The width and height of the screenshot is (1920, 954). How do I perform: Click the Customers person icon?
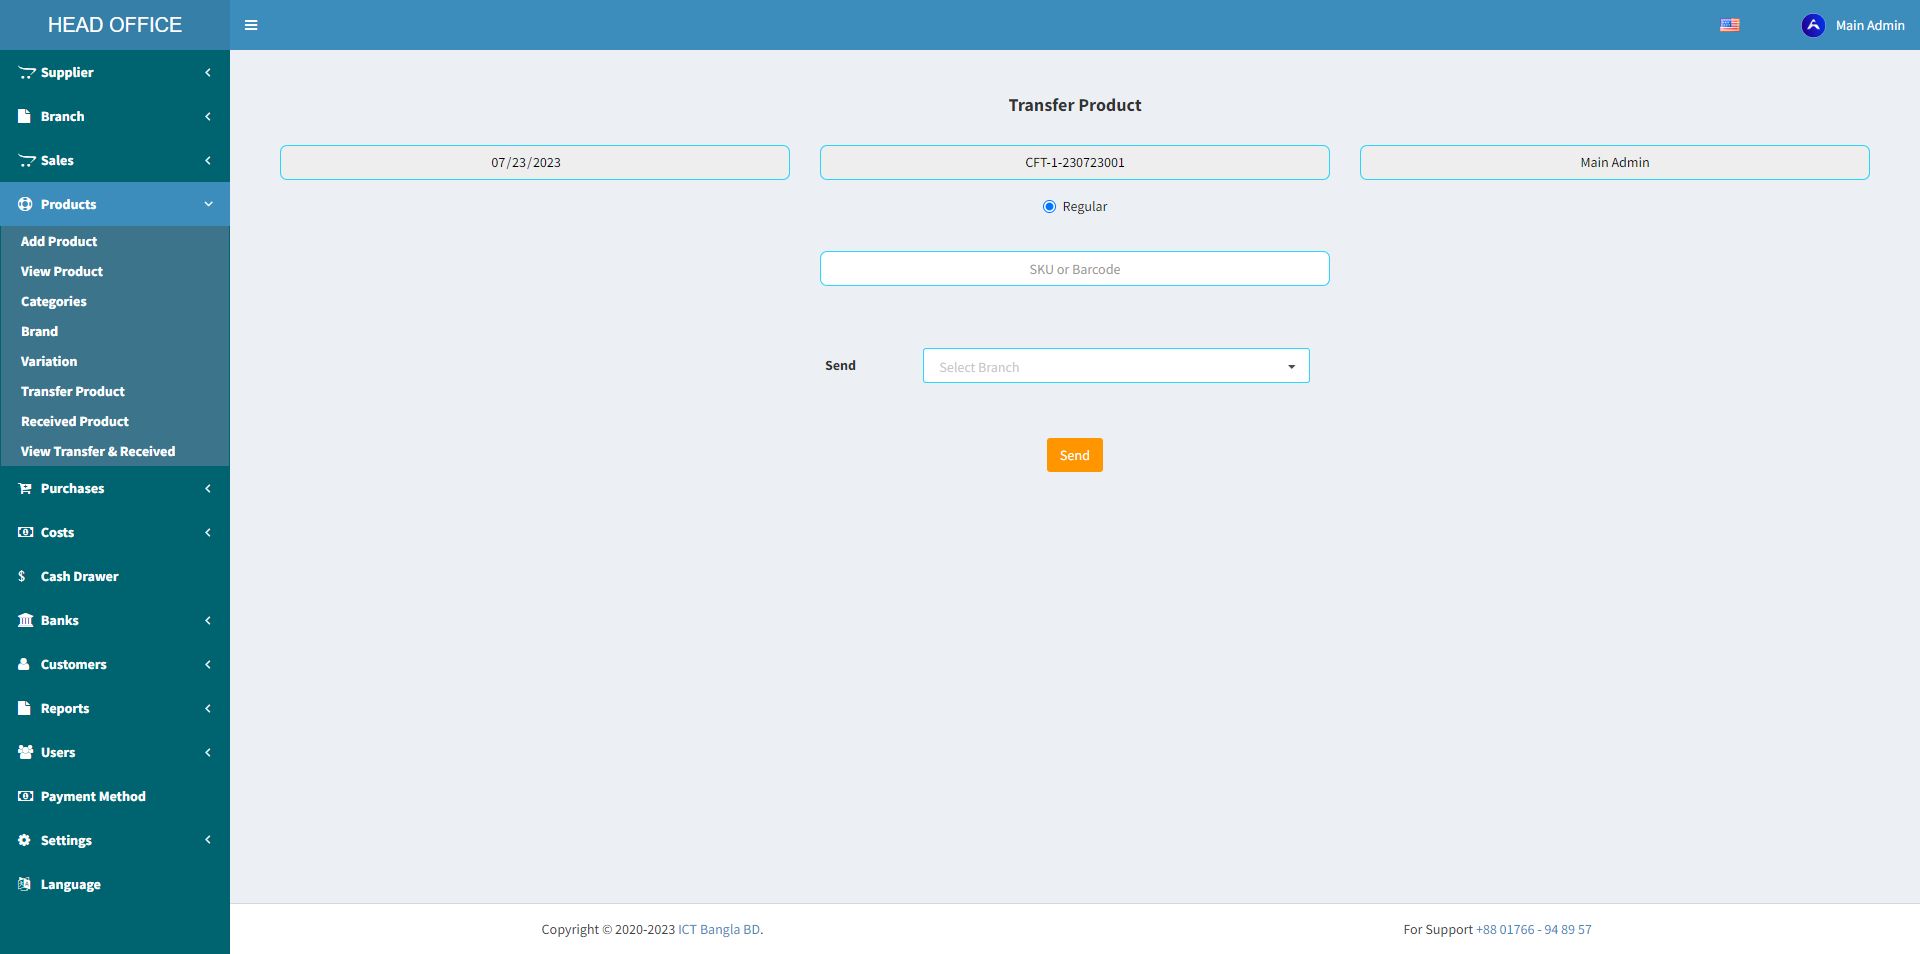(24, 664)
